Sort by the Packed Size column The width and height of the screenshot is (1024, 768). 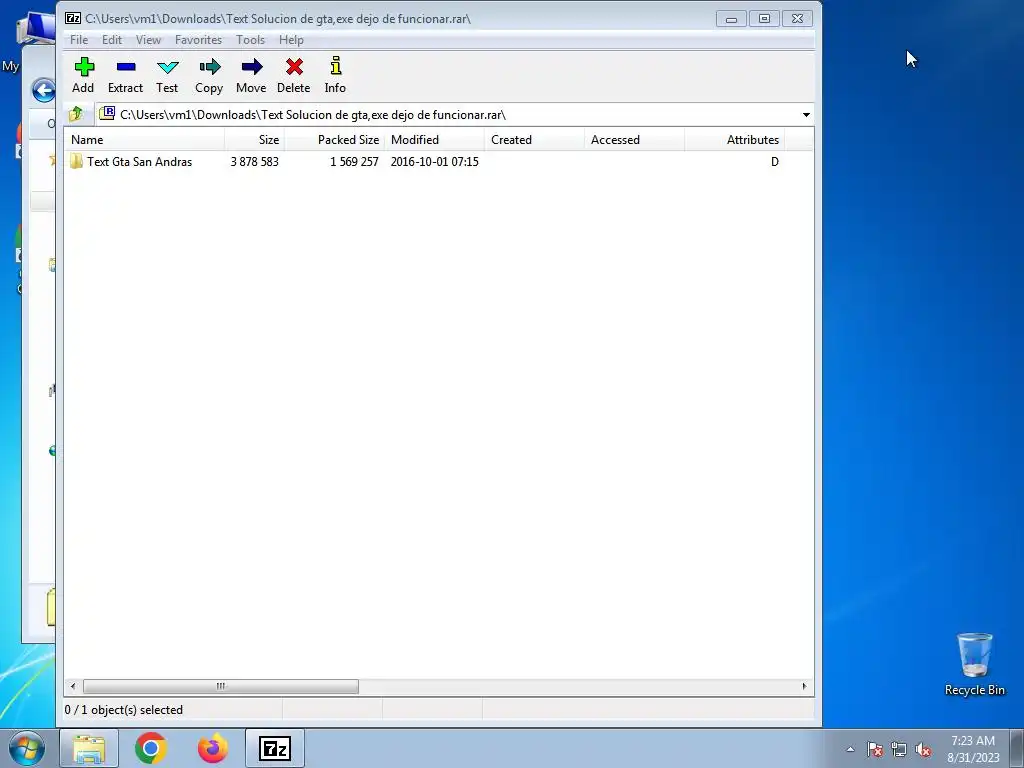(x=334, y=140)
